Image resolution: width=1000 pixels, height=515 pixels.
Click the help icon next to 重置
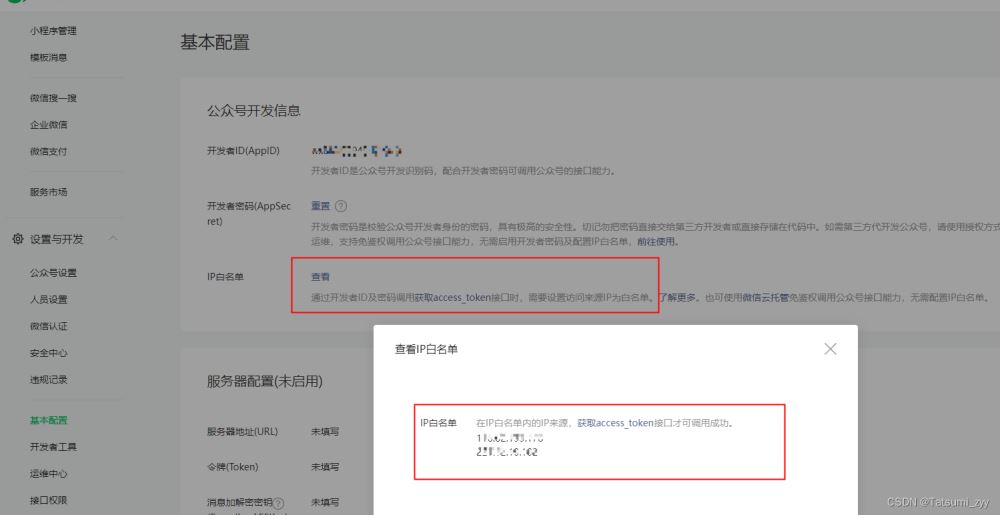(x=341, y=206)
